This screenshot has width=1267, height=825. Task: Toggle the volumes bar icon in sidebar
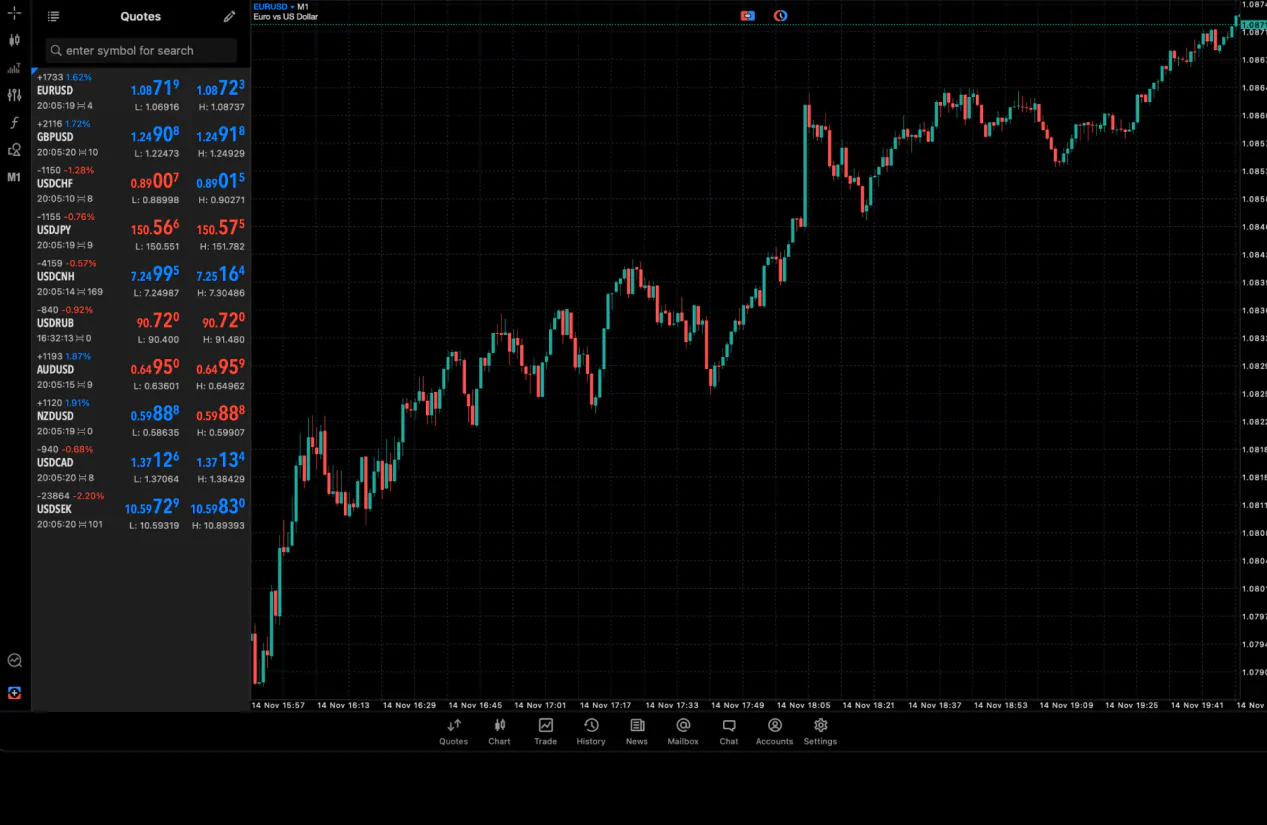14,68
